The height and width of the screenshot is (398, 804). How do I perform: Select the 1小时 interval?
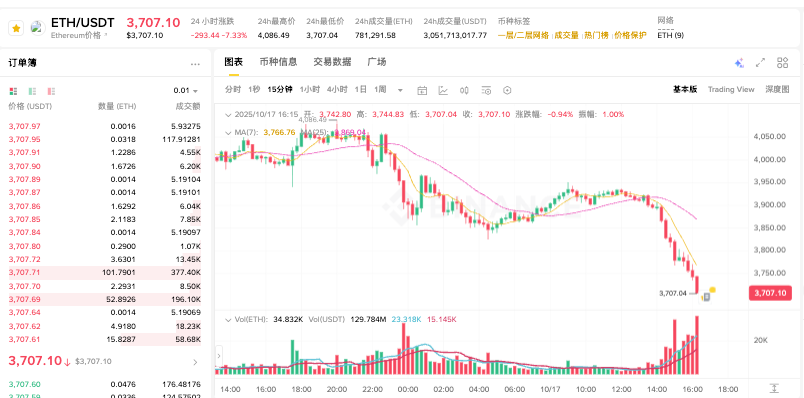point(310,89)
